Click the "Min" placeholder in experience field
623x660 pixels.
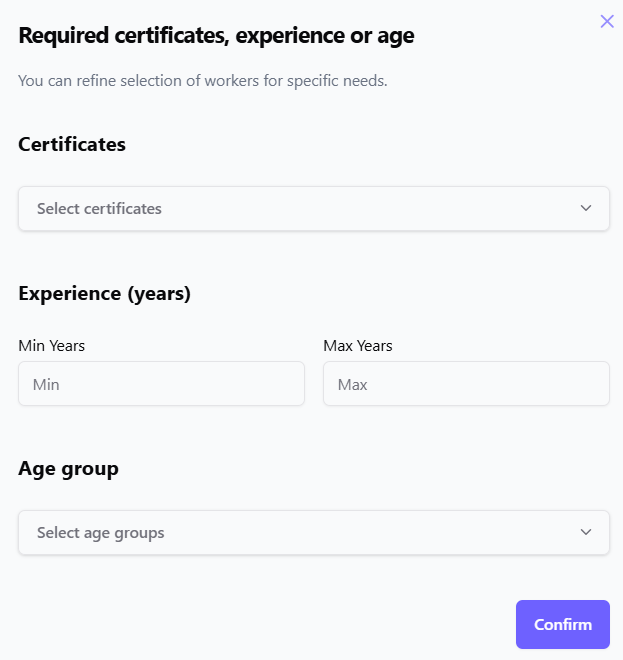[x=46, y=384]
